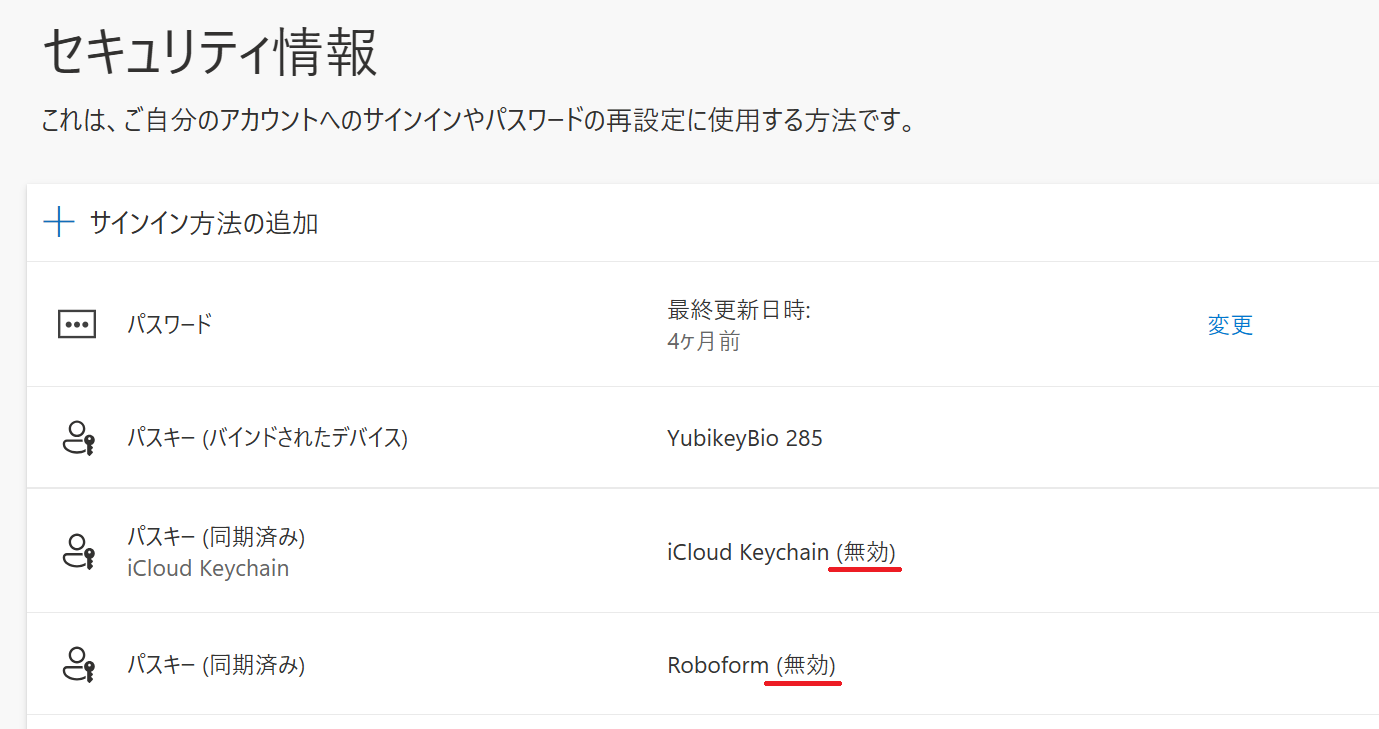The height and width of the screenshot is (729, 1379).
Task: Click iCloud Keychain (無効) status text
Action: click(x=781, y=552)
